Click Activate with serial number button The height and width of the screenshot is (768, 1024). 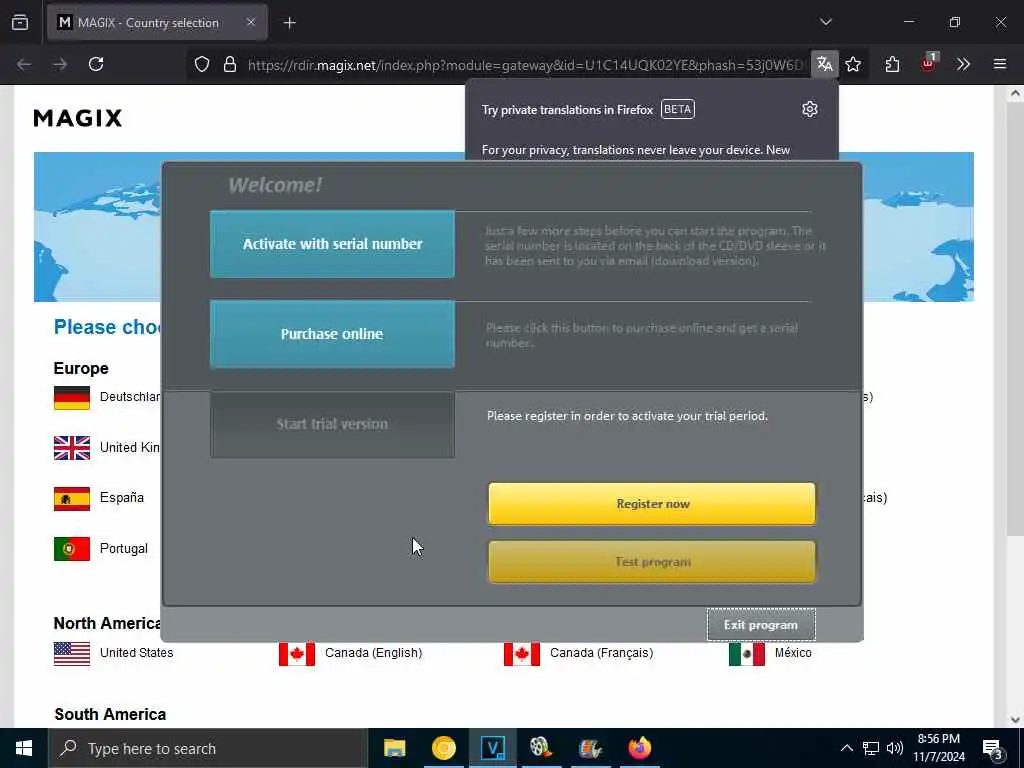pos(332,244)
